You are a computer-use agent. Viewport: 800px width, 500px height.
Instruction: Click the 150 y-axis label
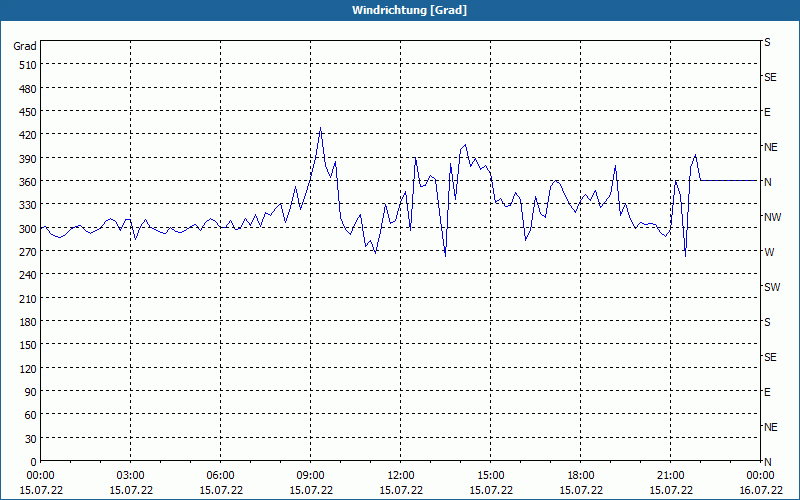coord(29,346)
